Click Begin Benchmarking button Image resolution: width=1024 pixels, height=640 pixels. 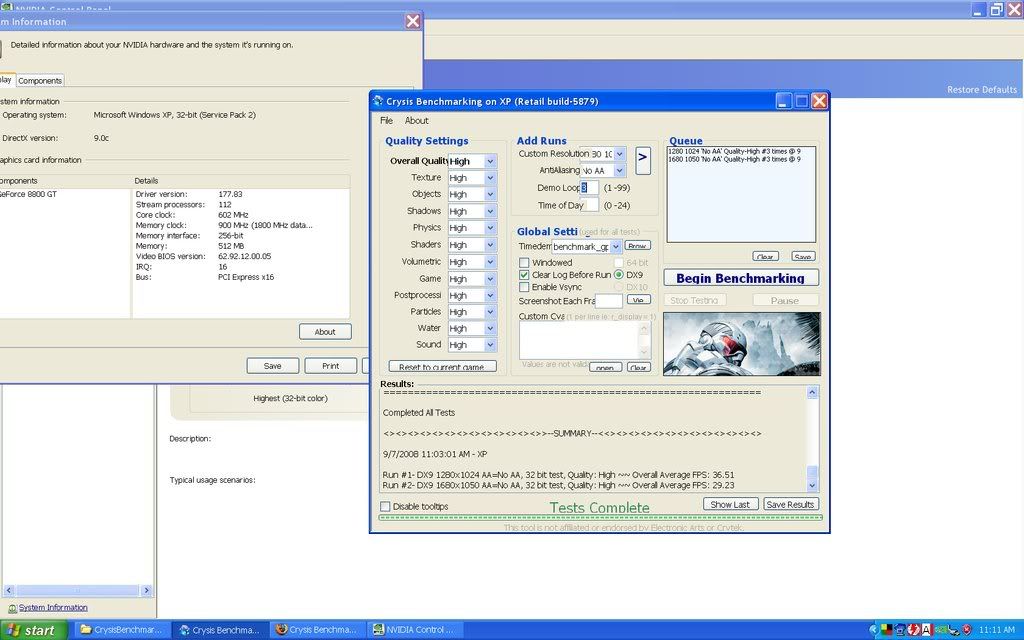coord(741,278)
